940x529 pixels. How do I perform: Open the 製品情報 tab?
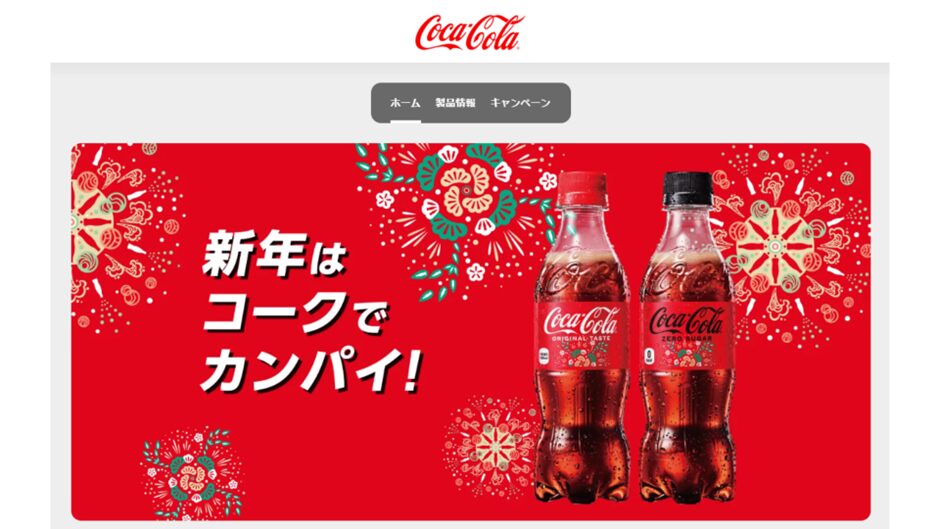(x=456, y=103)
